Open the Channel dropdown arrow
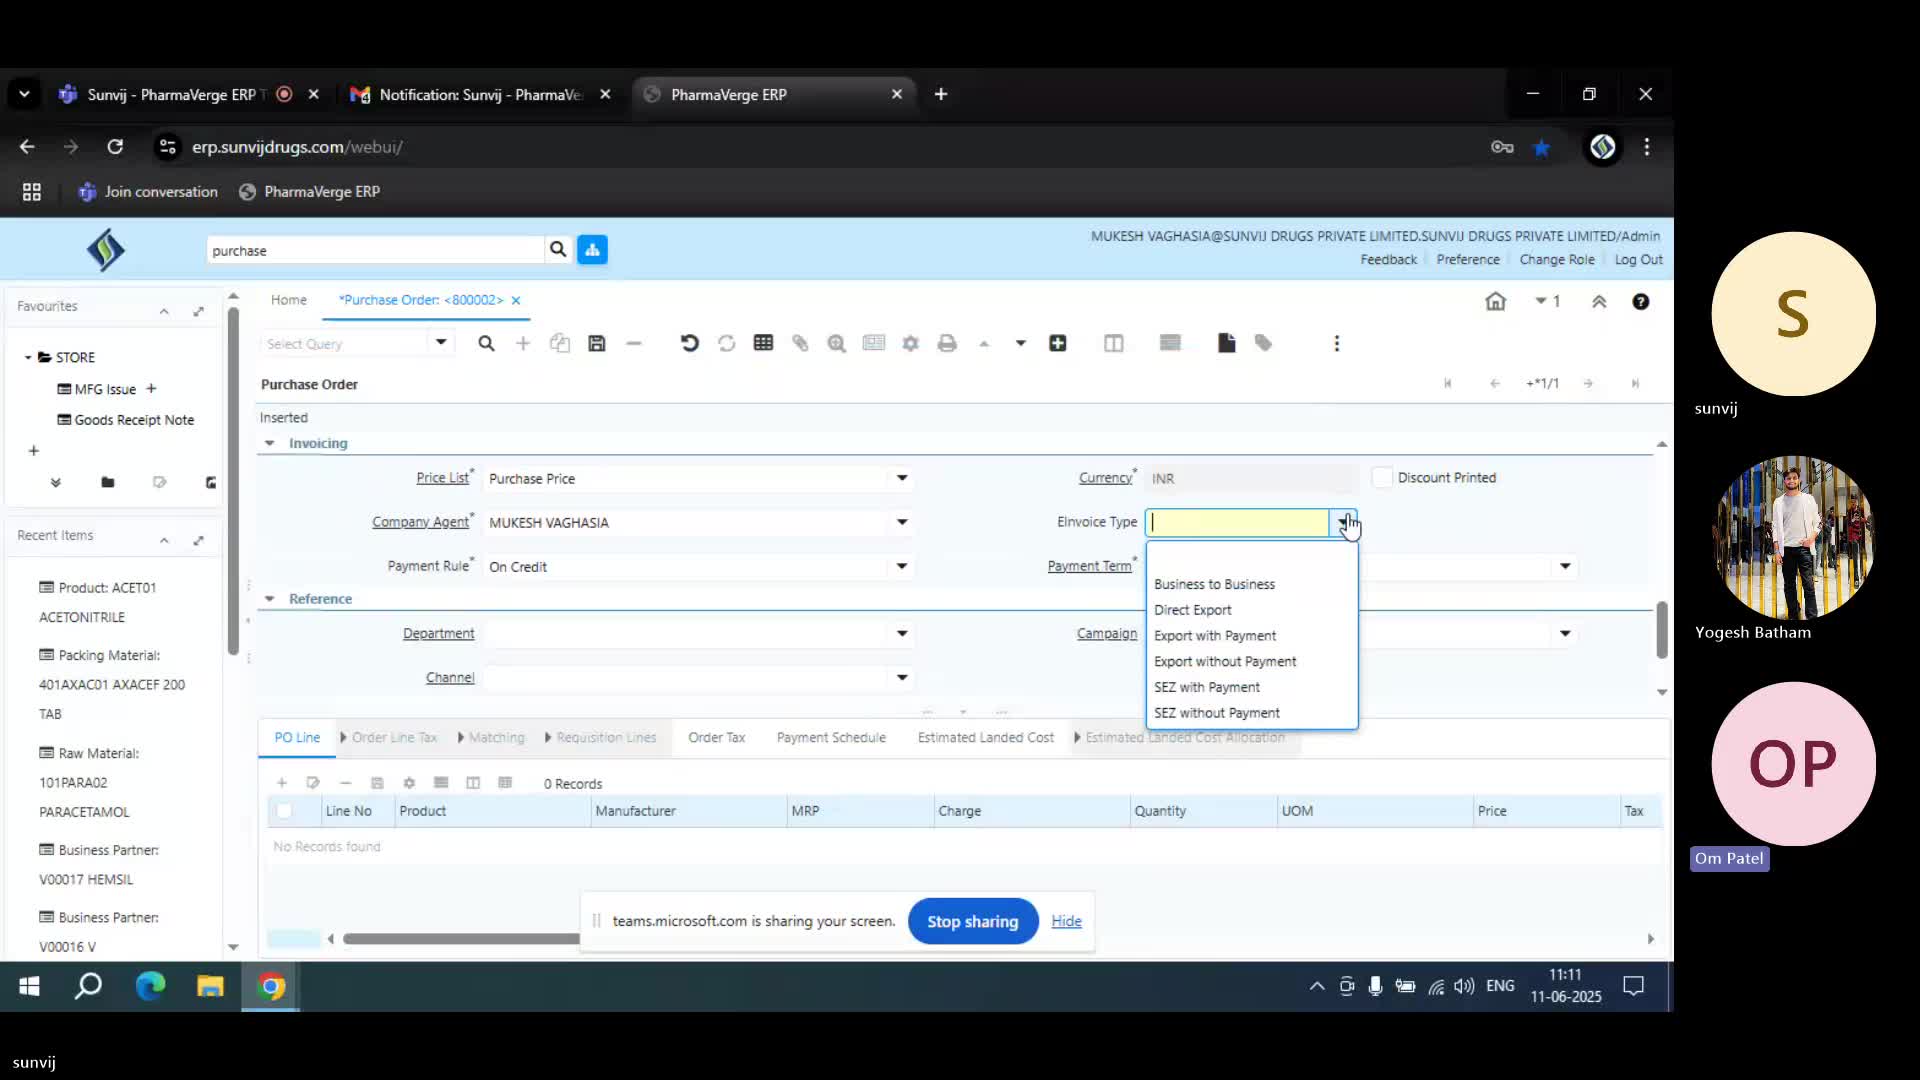 pyautogui.click(x=902, y=677)
